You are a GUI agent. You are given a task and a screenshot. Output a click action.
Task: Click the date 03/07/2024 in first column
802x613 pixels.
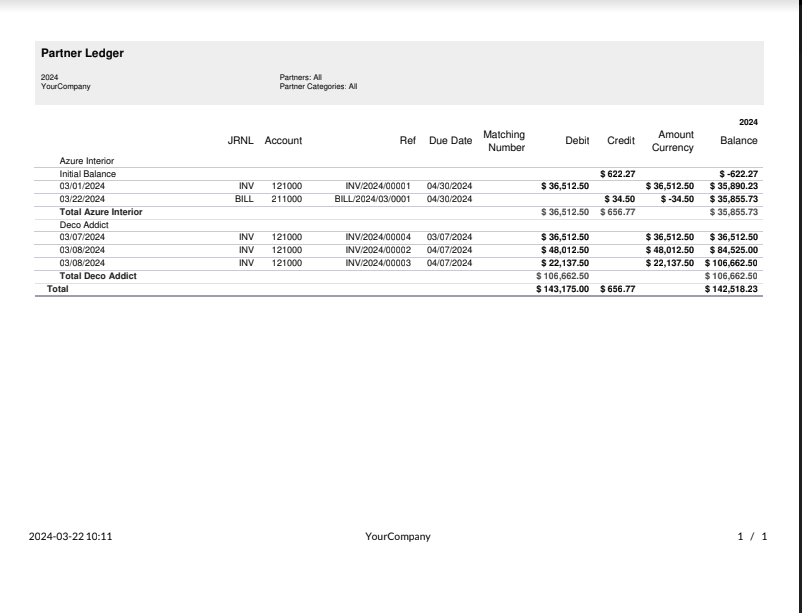pos(82,237)
